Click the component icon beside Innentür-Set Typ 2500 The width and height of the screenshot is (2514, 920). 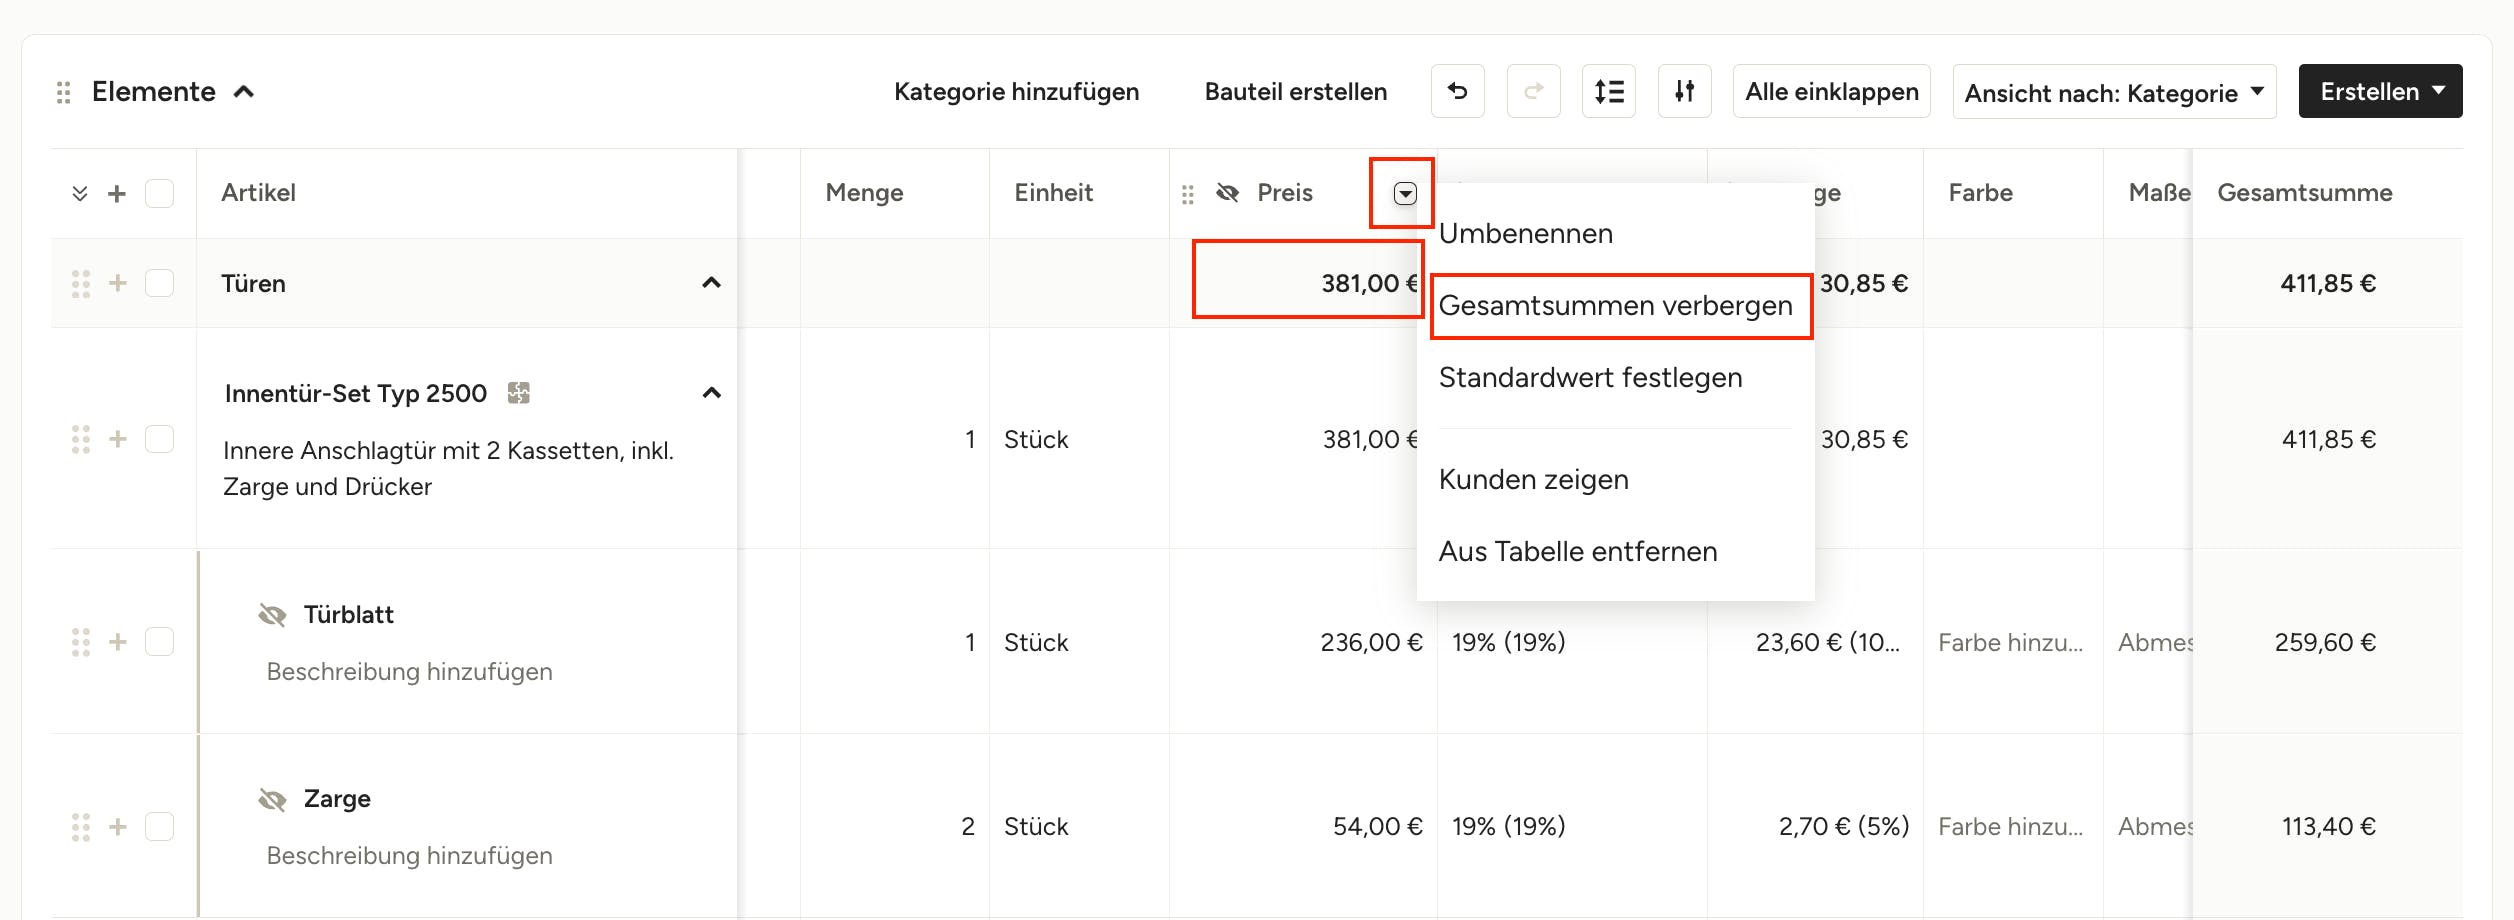[x=518, y=393]
